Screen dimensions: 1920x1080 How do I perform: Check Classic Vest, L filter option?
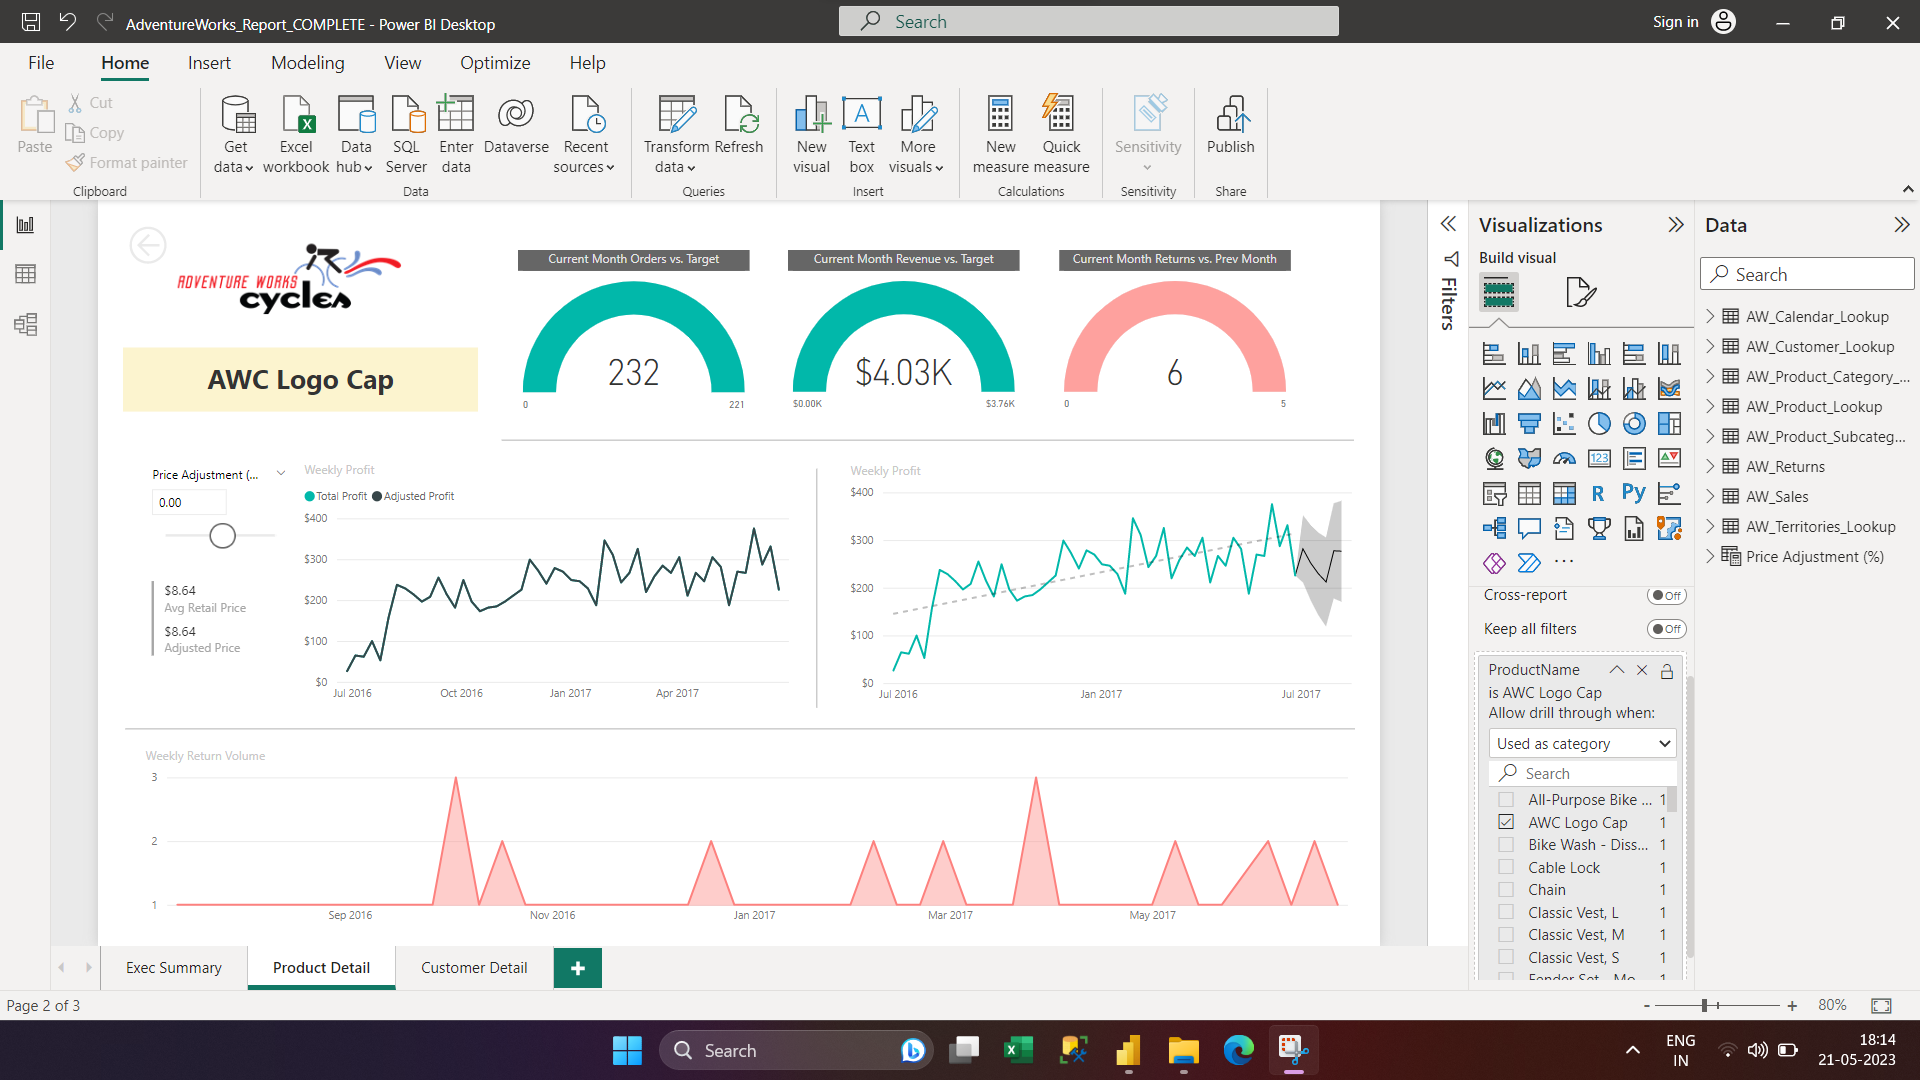1506,912
